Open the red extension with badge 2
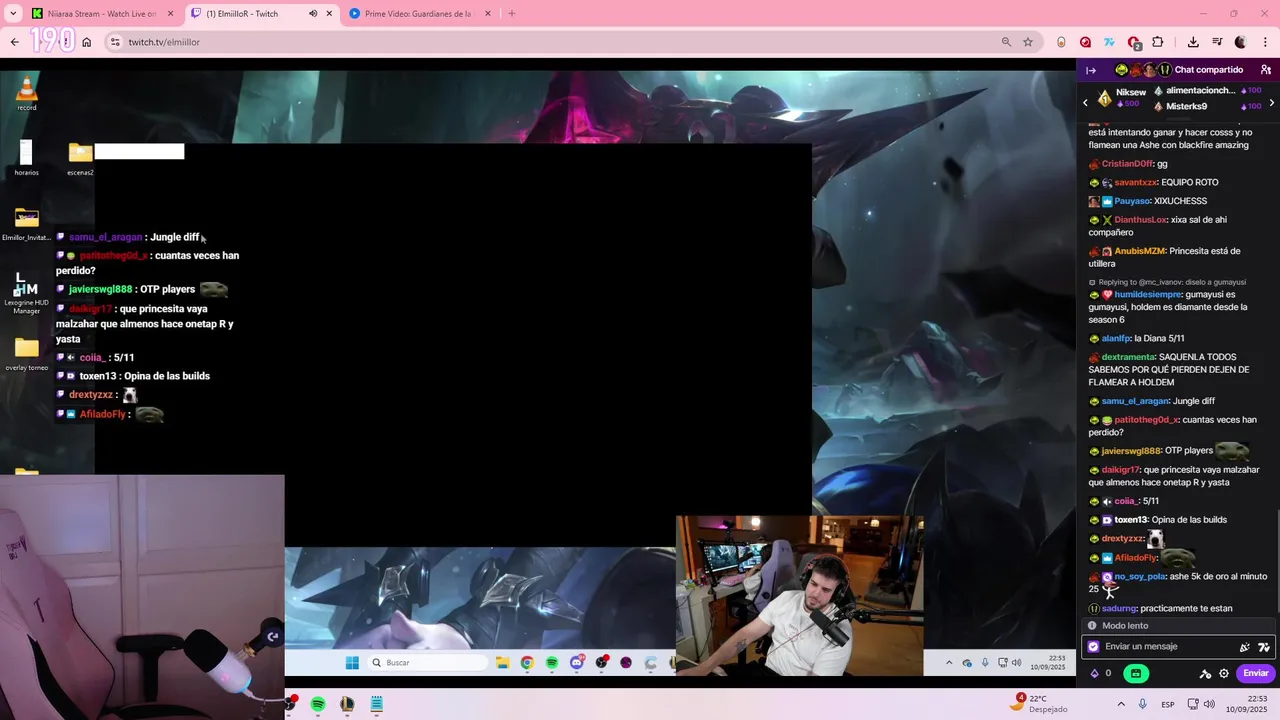Screen dimensions: 1280x720 point(1134,42)
